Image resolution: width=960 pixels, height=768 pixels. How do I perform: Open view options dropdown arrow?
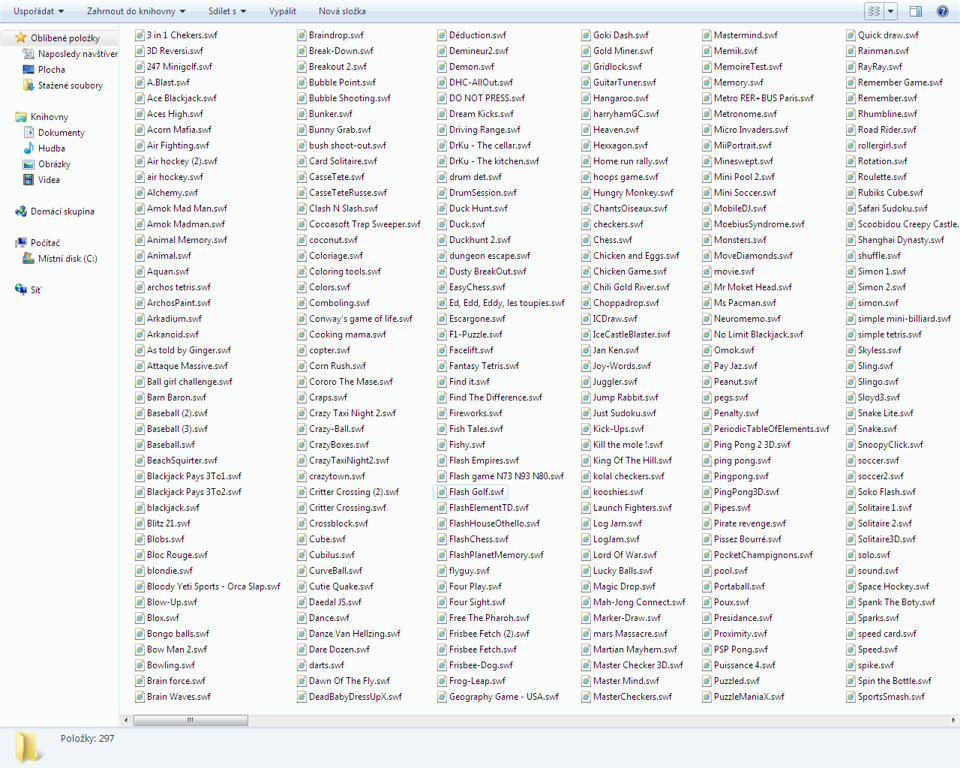click(890, 11)
